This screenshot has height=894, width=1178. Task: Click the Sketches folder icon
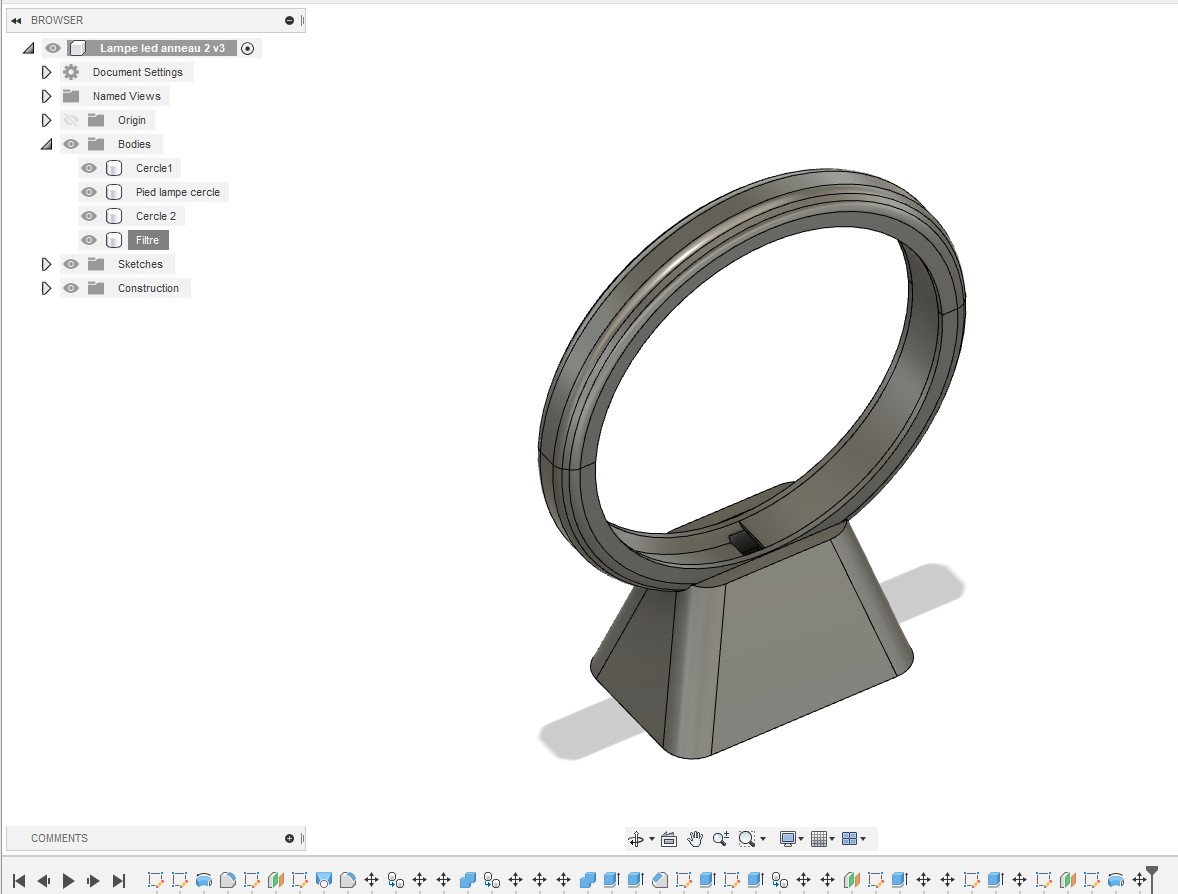tap(95, 264)
